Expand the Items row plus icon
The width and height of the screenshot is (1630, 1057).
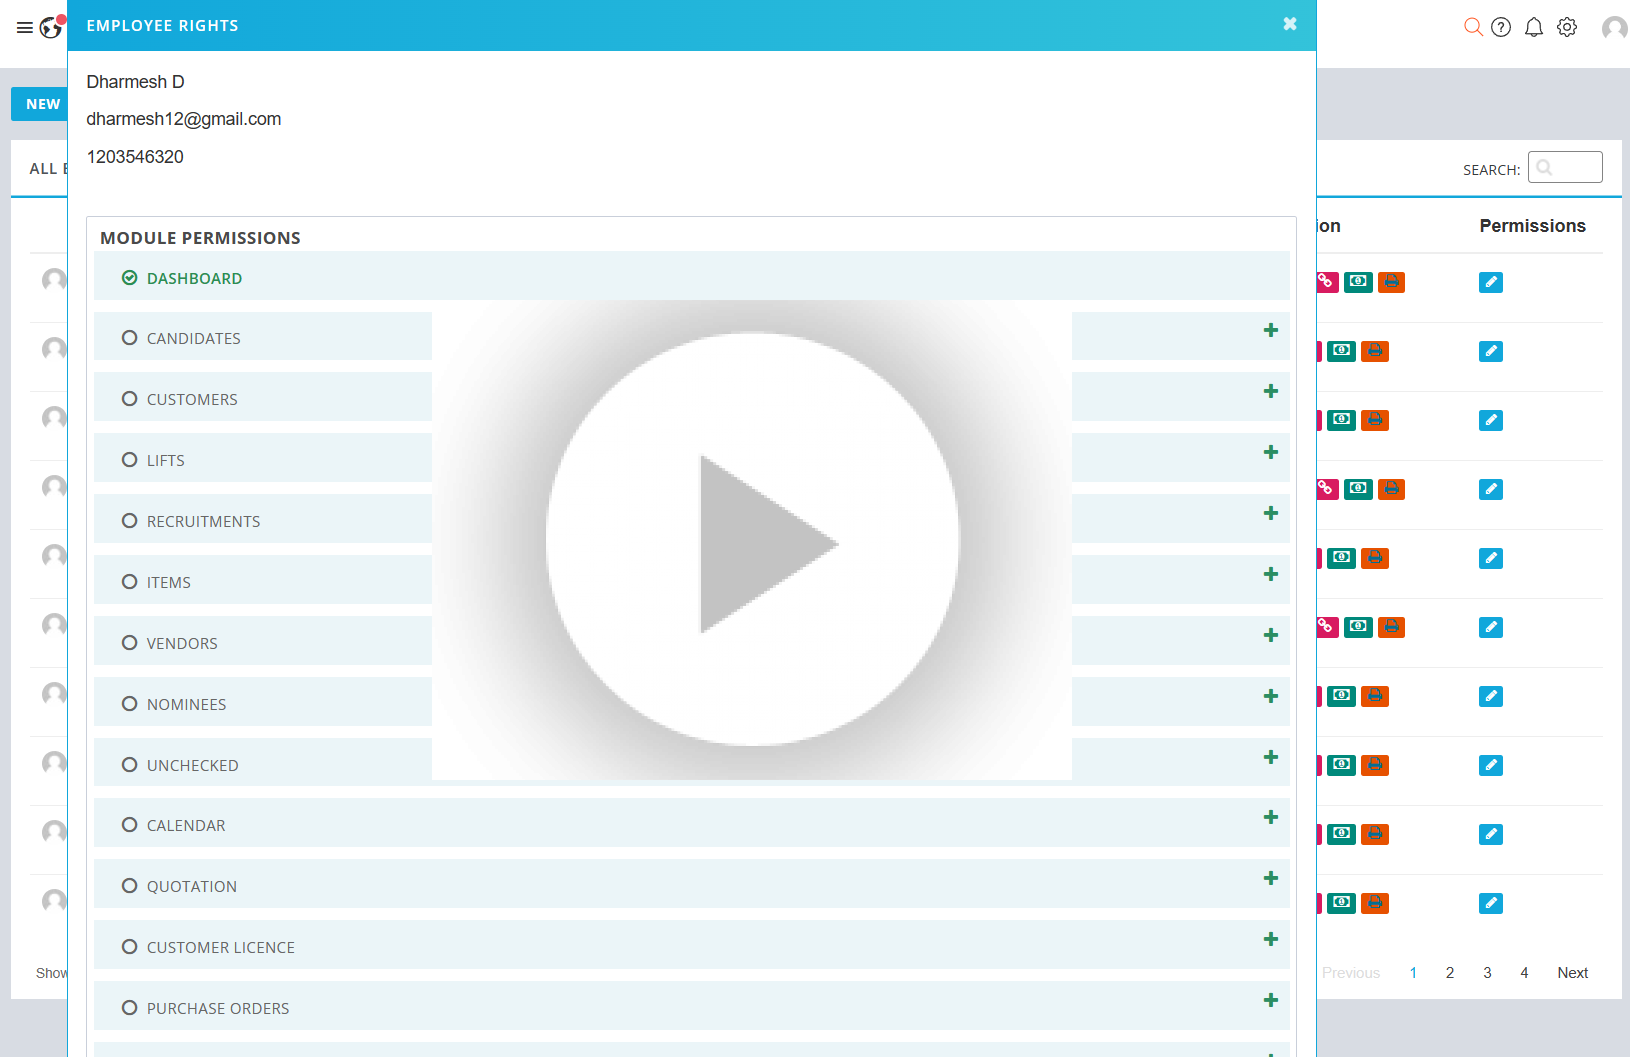[x=1271, y=574]
